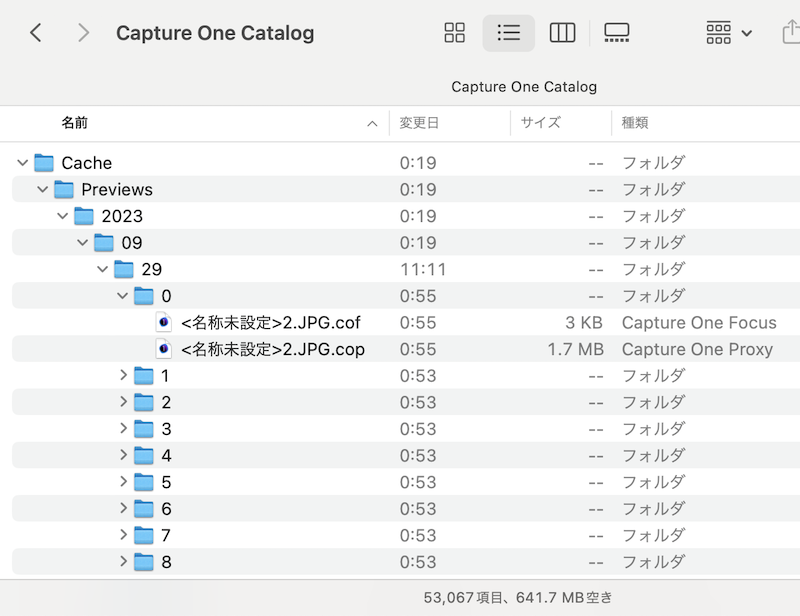This screenshot has width=800, height=616.
Task: Select the folder 5 icon
Action: 143,482
